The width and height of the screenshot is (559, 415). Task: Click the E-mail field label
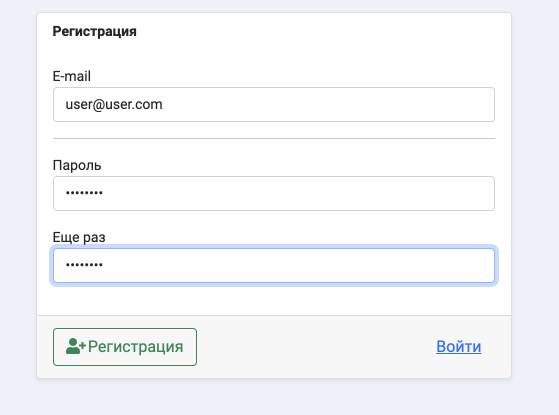72,76
